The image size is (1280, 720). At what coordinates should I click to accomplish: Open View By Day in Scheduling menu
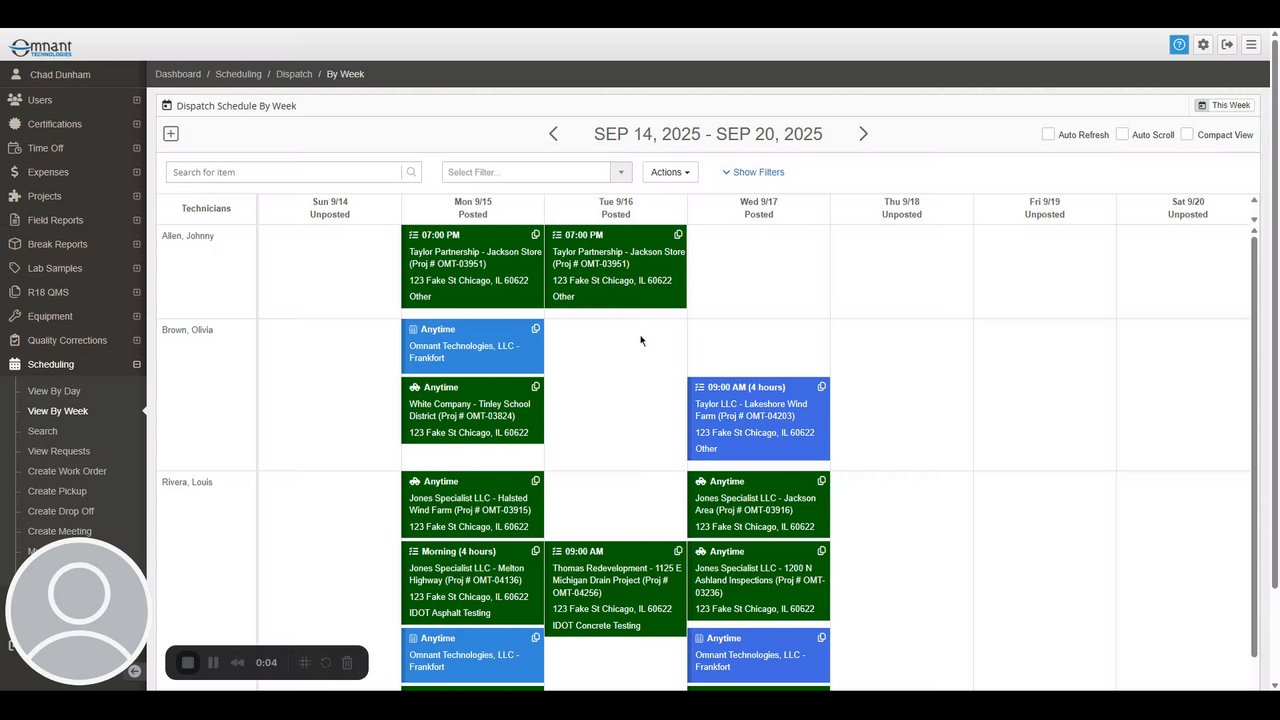[54, 391]
